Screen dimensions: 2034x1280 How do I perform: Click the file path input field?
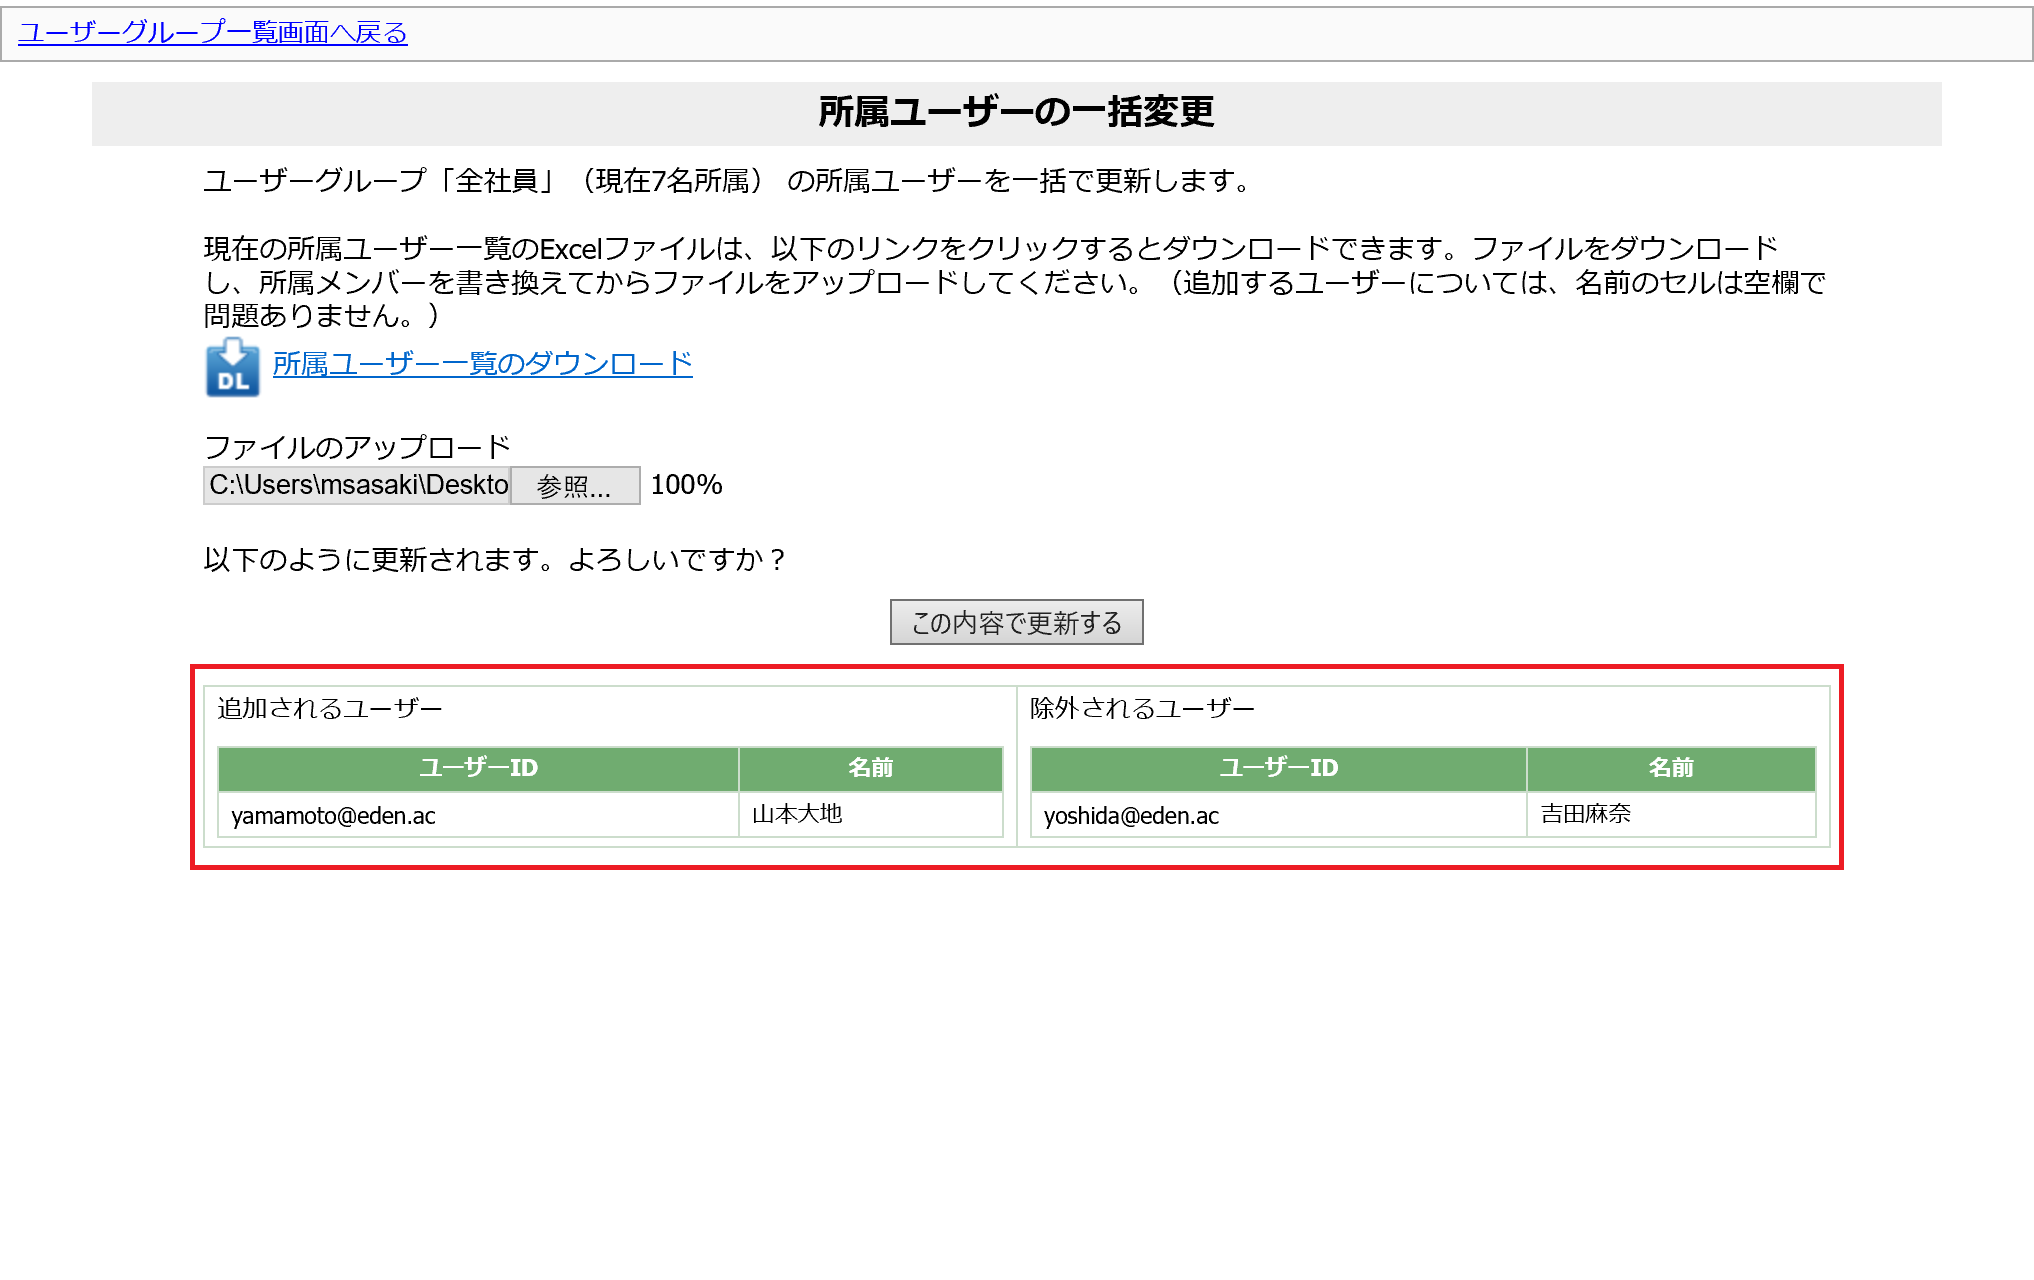pyautogui.click(x=357, y=486)
